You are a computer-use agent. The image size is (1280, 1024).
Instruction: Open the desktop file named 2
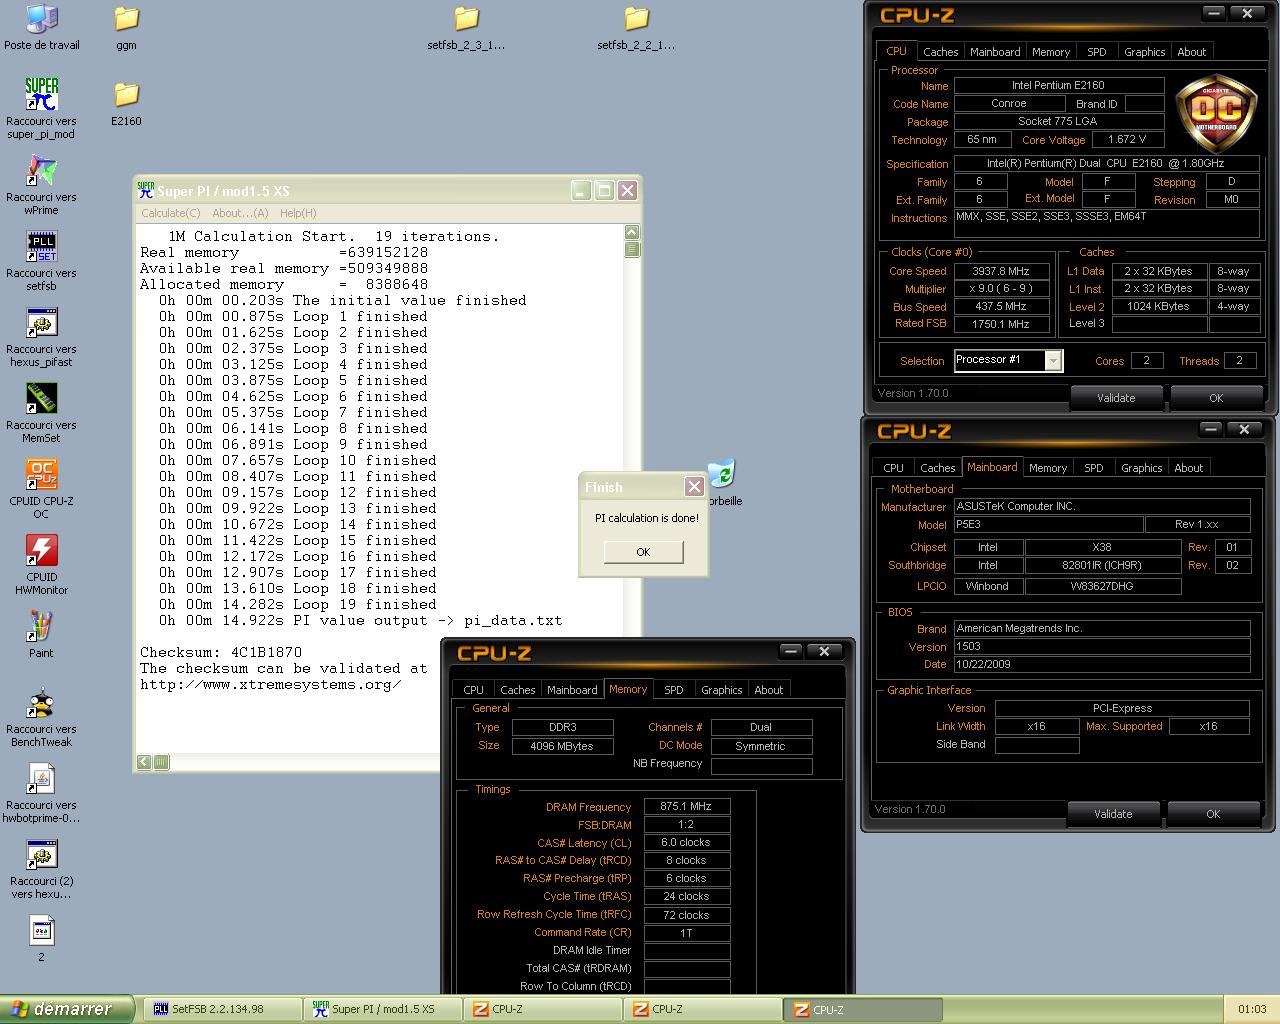tap(41, 931)
